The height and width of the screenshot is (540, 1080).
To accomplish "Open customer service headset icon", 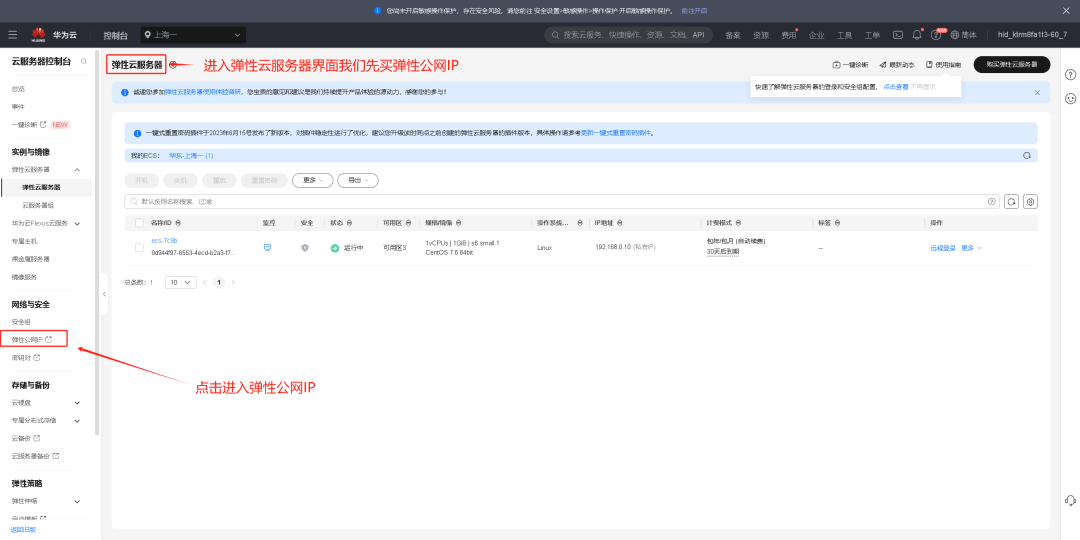I will 1070,500.
